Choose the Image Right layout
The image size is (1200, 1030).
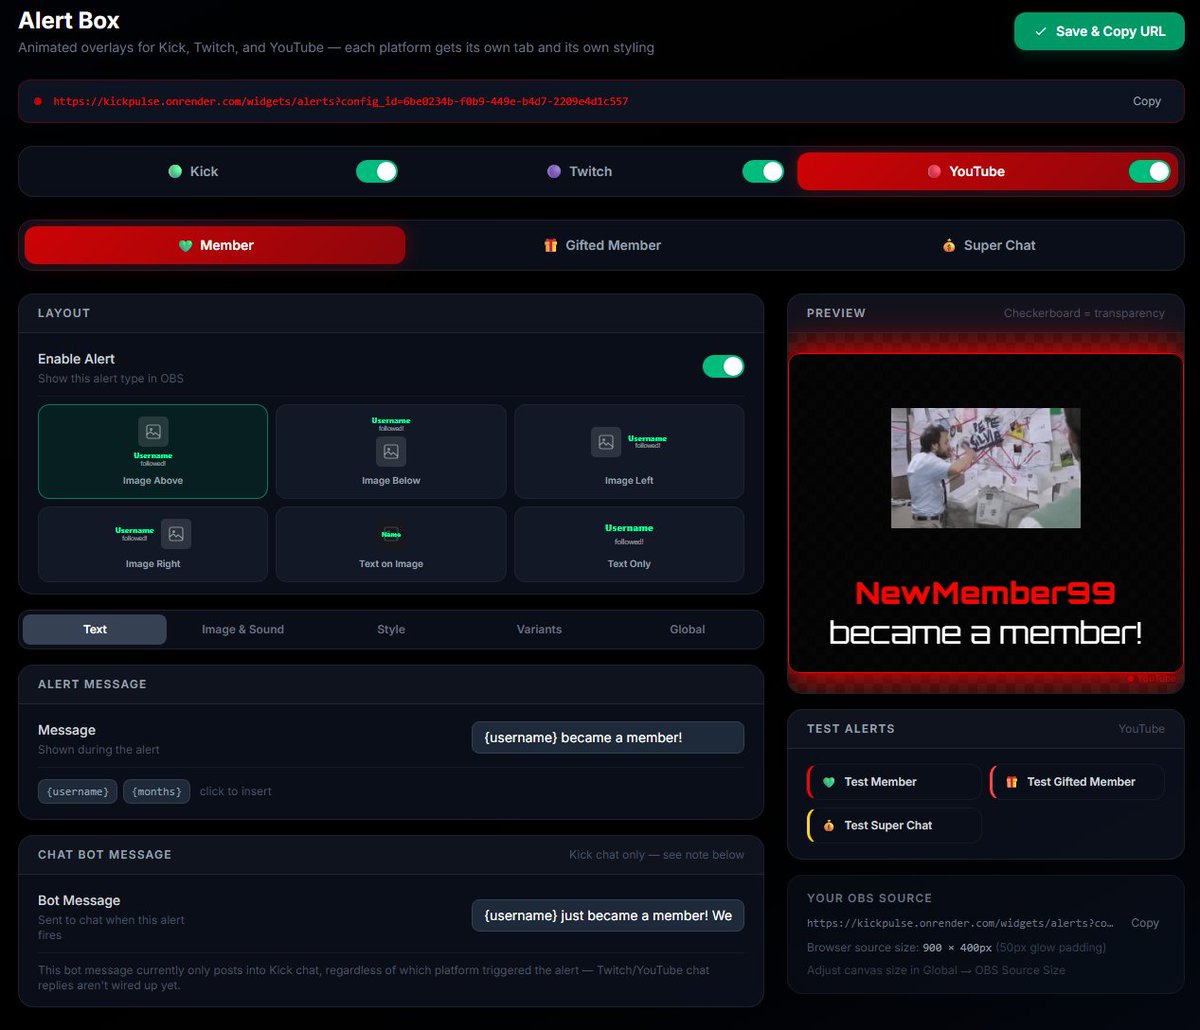tap(153, 544)
